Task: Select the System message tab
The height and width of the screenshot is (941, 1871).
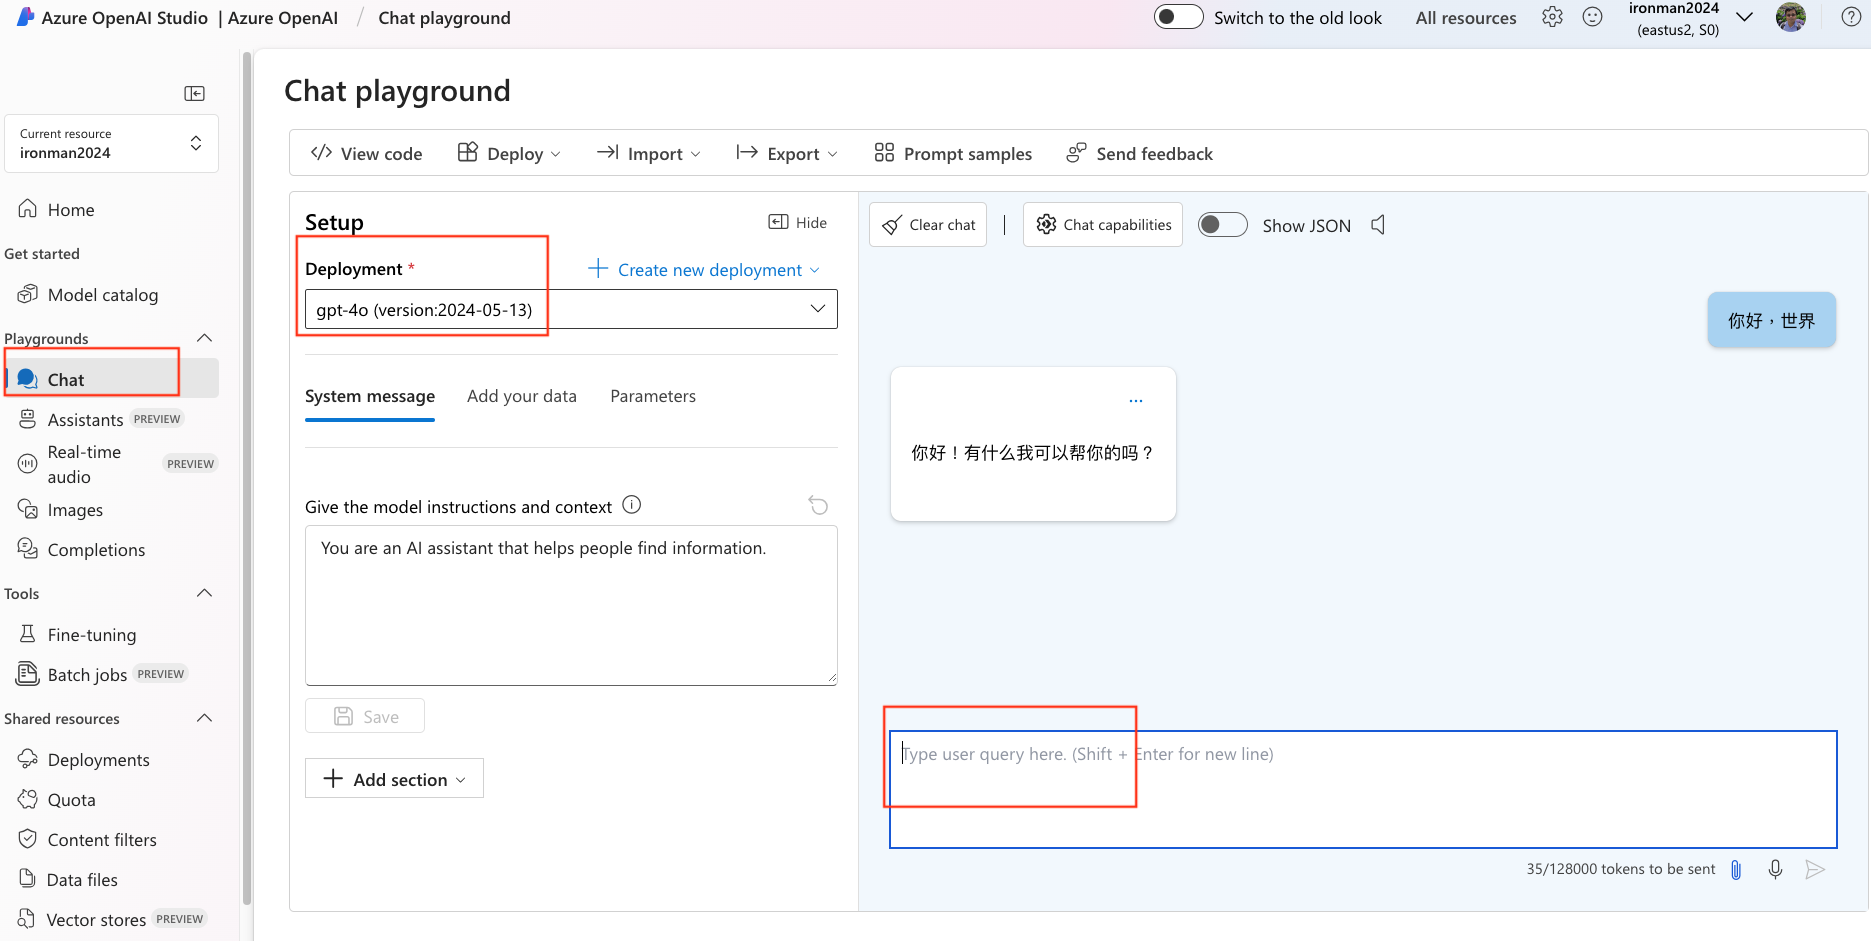Action: (370, 396)
